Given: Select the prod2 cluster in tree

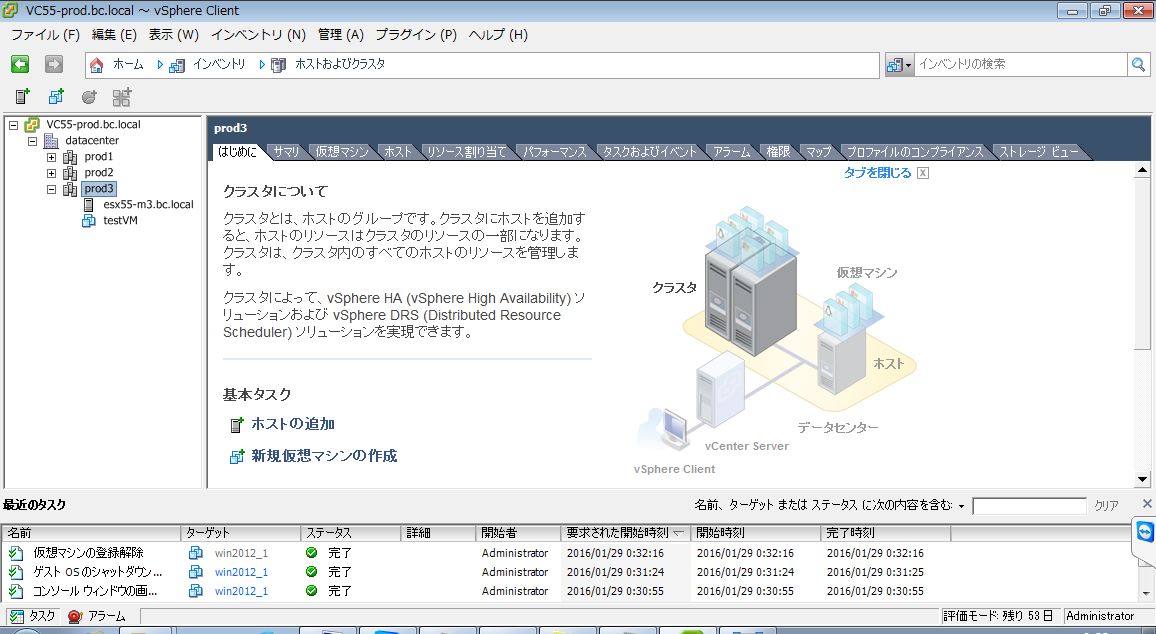Looking at the screenshot, I should (x=98, y=173).
